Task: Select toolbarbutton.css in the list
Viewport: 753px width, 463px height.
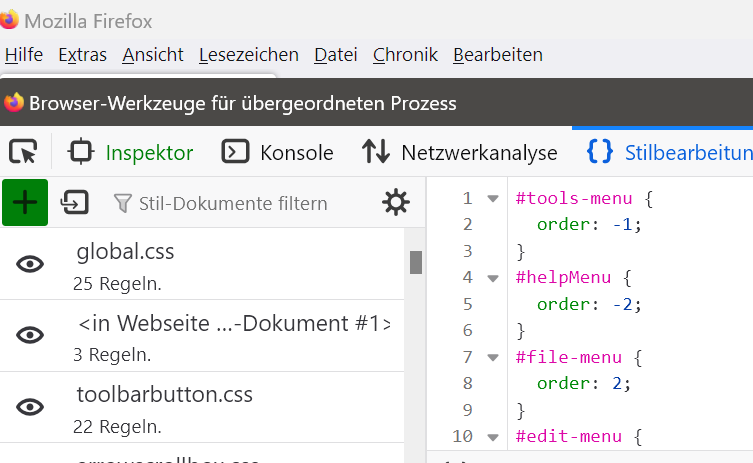Action: tap(164, 394)
